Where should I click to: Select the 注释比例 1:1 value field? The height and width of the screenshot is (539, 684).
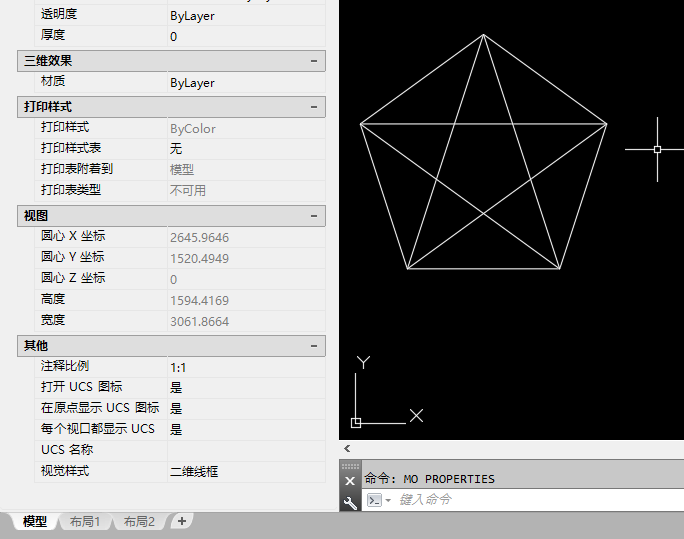click(246, 367)
